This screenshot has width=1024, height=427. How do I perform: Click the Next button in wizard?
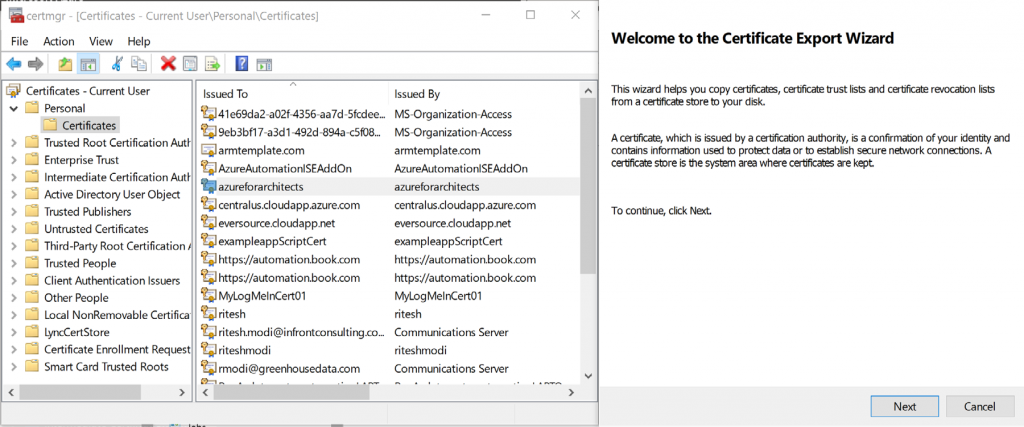coord(904,406)
